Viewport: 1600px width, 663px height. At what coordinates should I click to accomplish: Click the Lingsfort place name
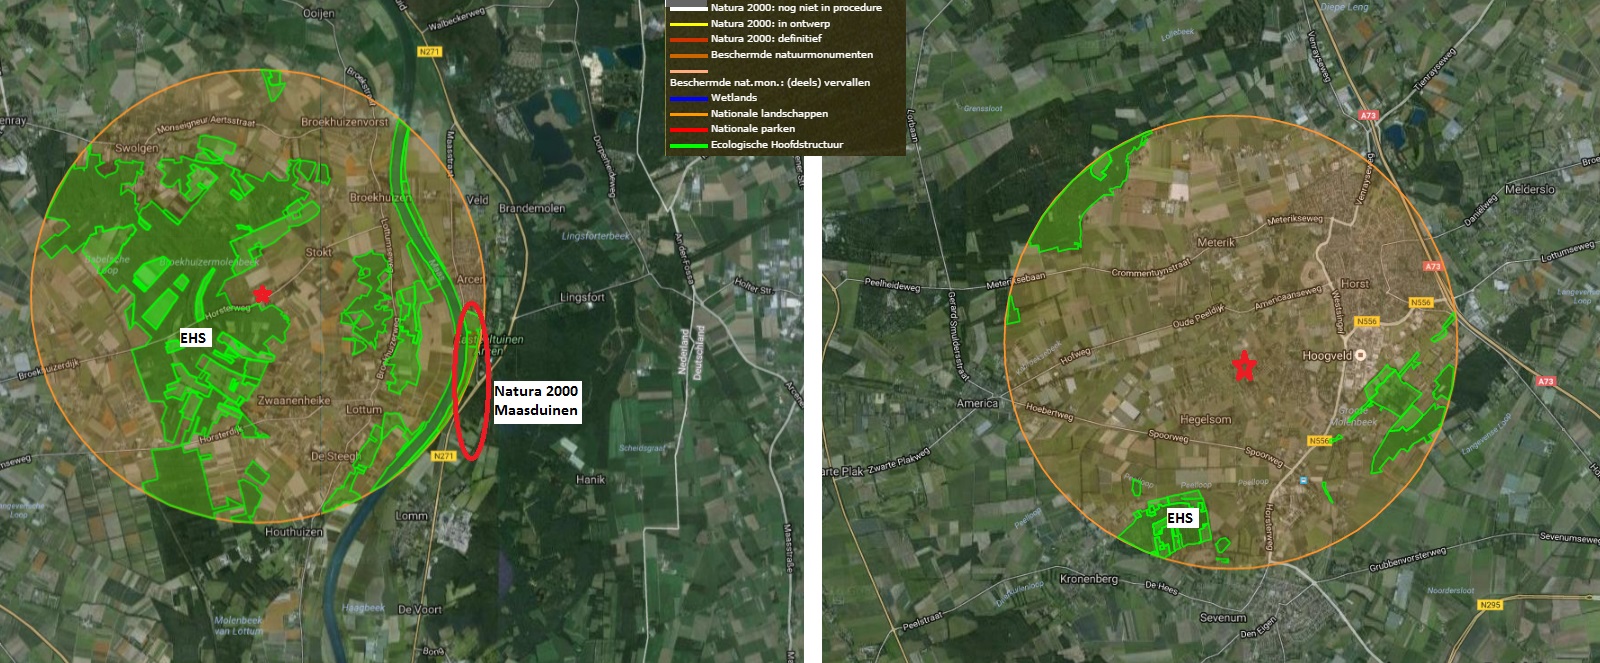582,298
